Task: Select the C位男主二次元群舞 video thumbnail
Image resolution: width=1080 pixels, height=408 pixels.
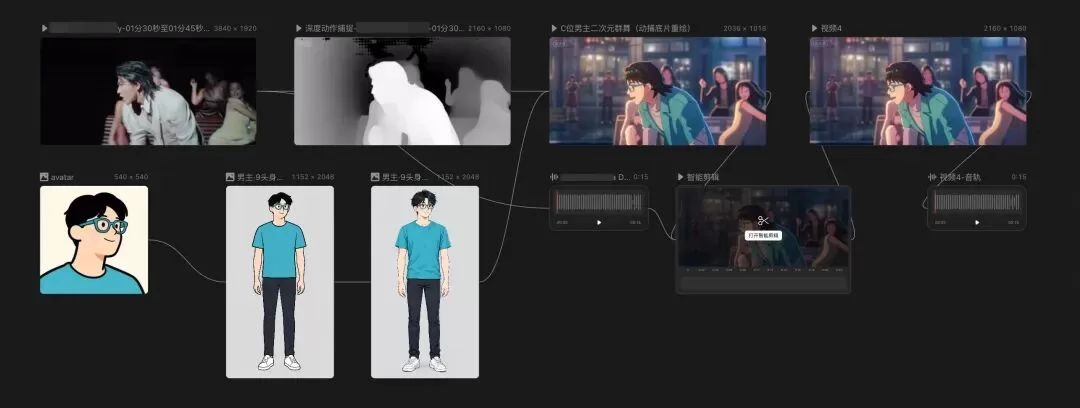Action: (658, 91)
